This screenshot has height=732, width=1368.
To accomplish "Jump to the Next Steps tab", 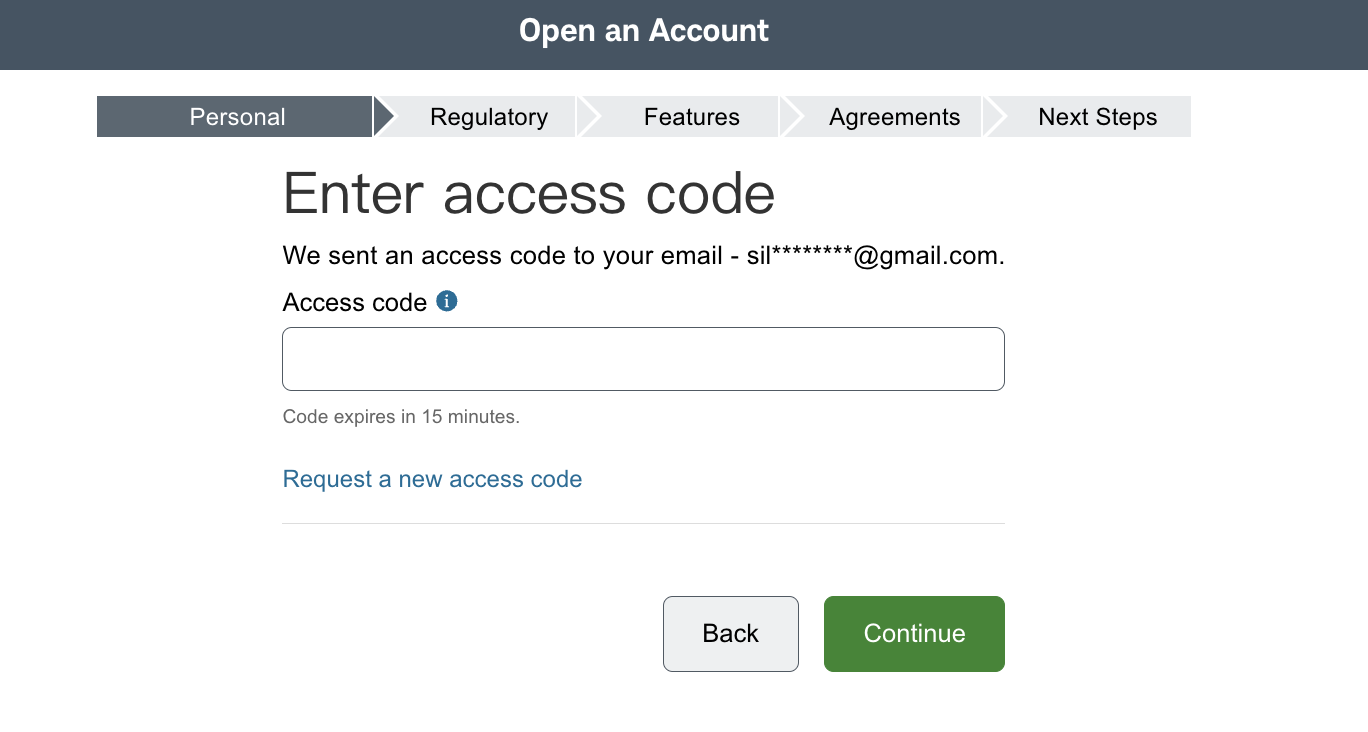I will point(1098,117).
